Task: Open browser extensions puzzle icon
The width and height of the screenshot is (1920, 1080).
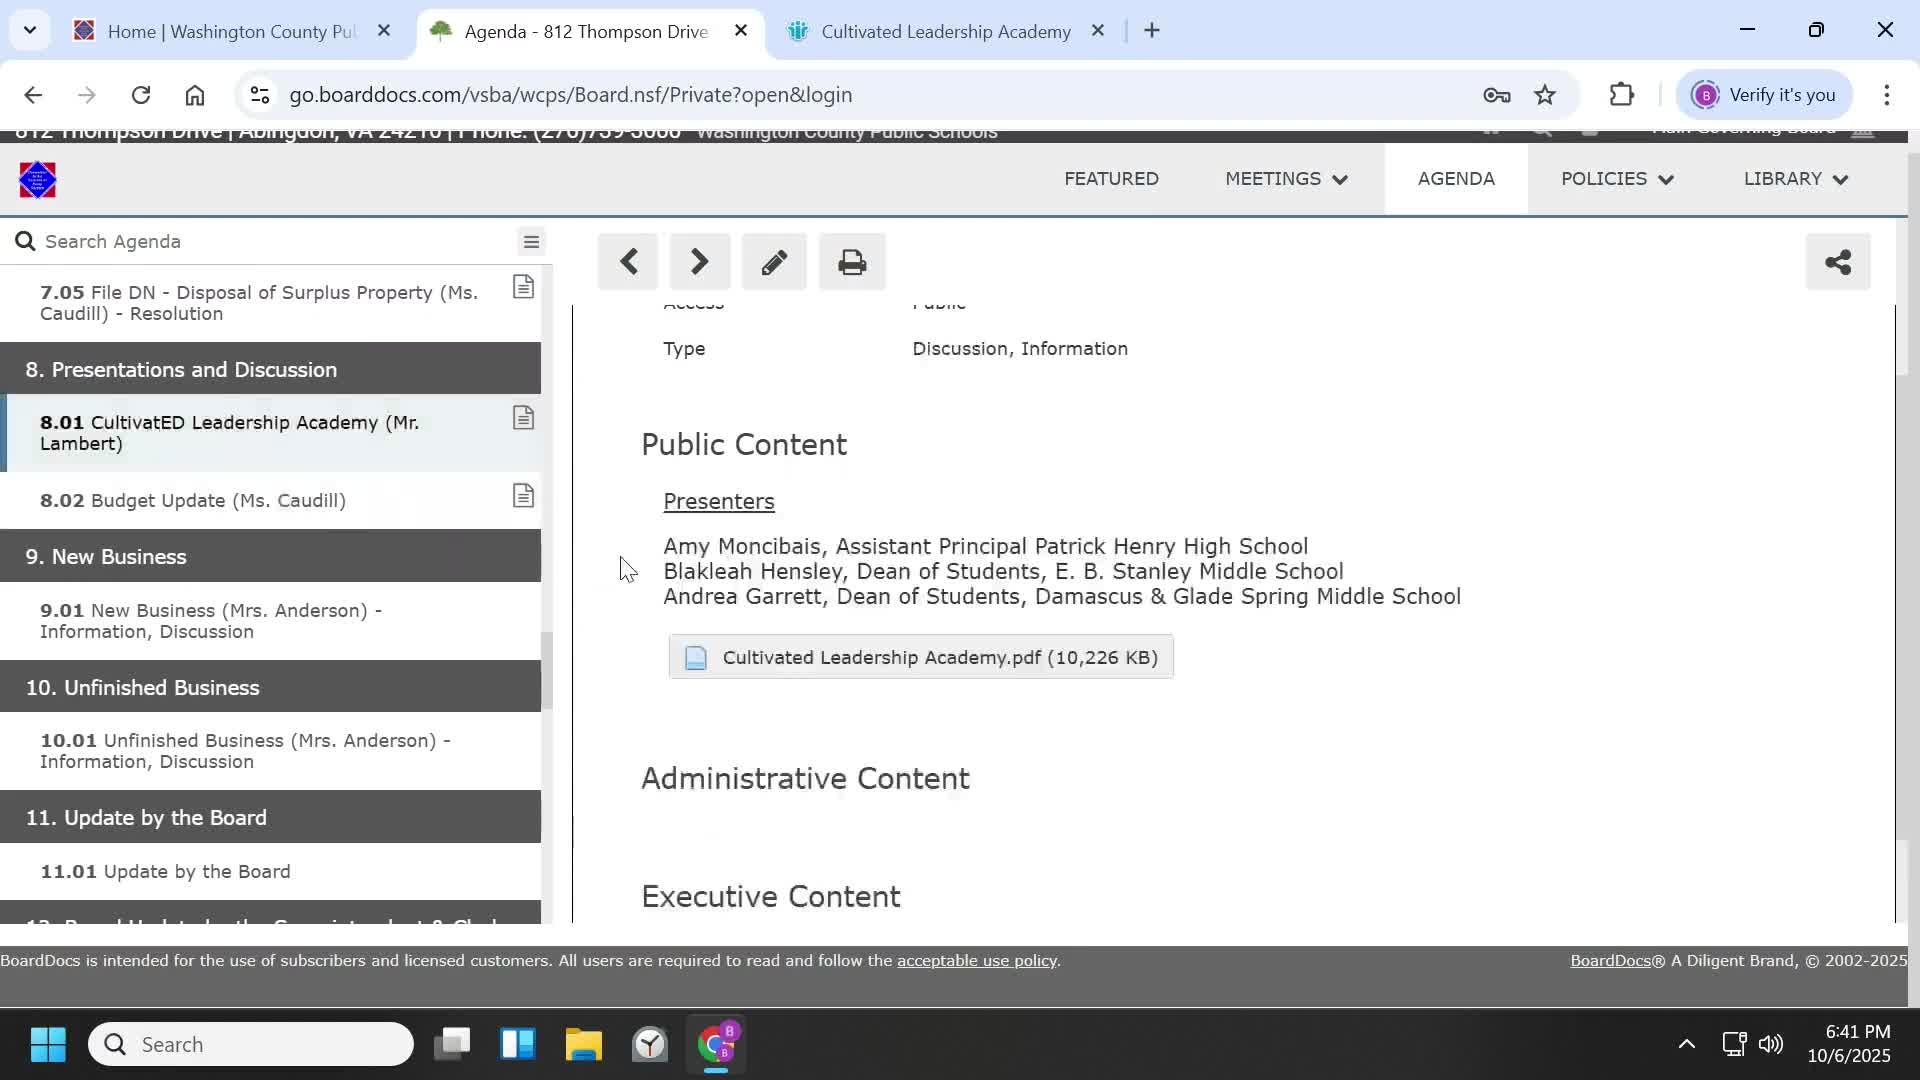Action: pos(1621,95)
